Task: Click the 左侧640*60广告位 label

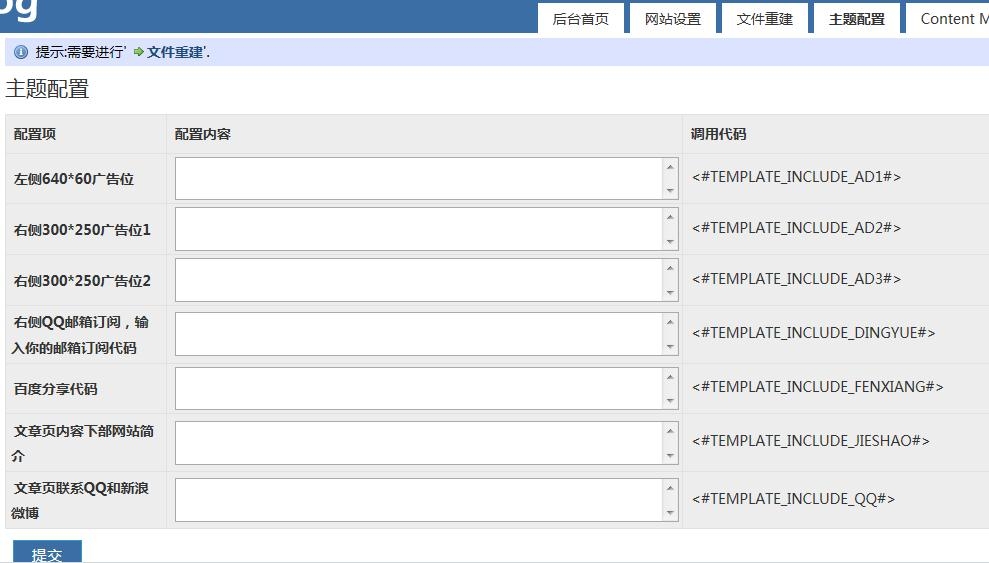Action: pos(74,179)
